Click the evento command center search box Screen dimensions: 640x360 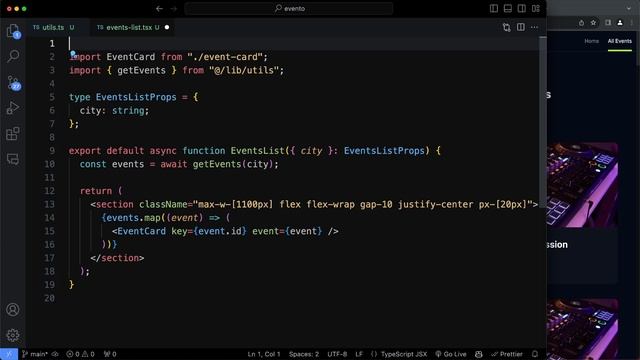[x=289, y=9]
